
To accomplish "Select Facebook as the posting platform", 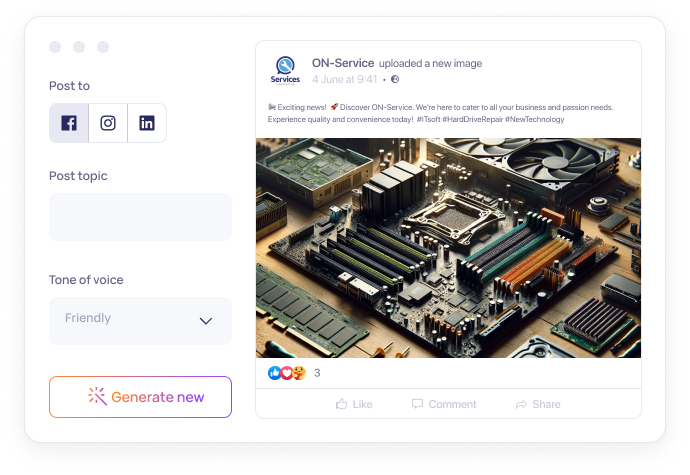I will [x=69, y=123].
